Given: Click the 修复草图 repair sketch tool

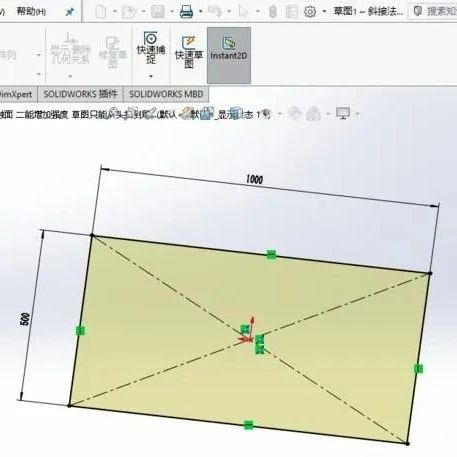Looking at the screenshot, I should click(x=113, y=52).
